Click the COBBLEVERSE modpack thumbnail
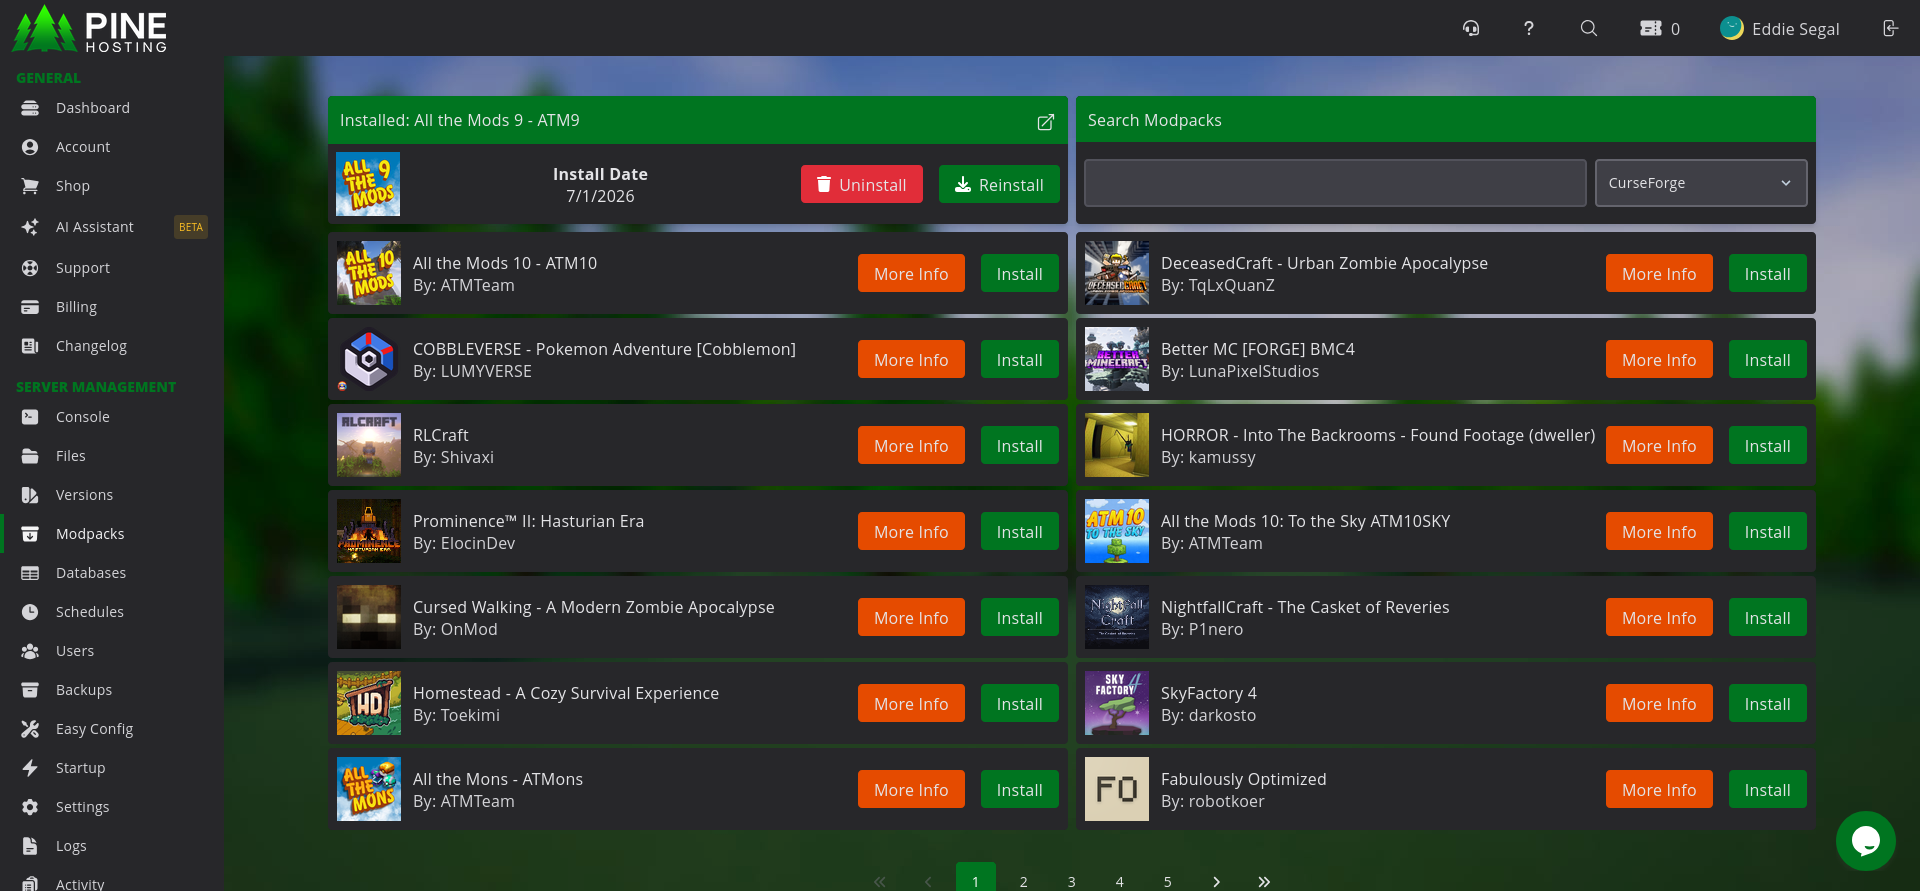Screen dimensions: 1920x891 [x=369, y=359]
